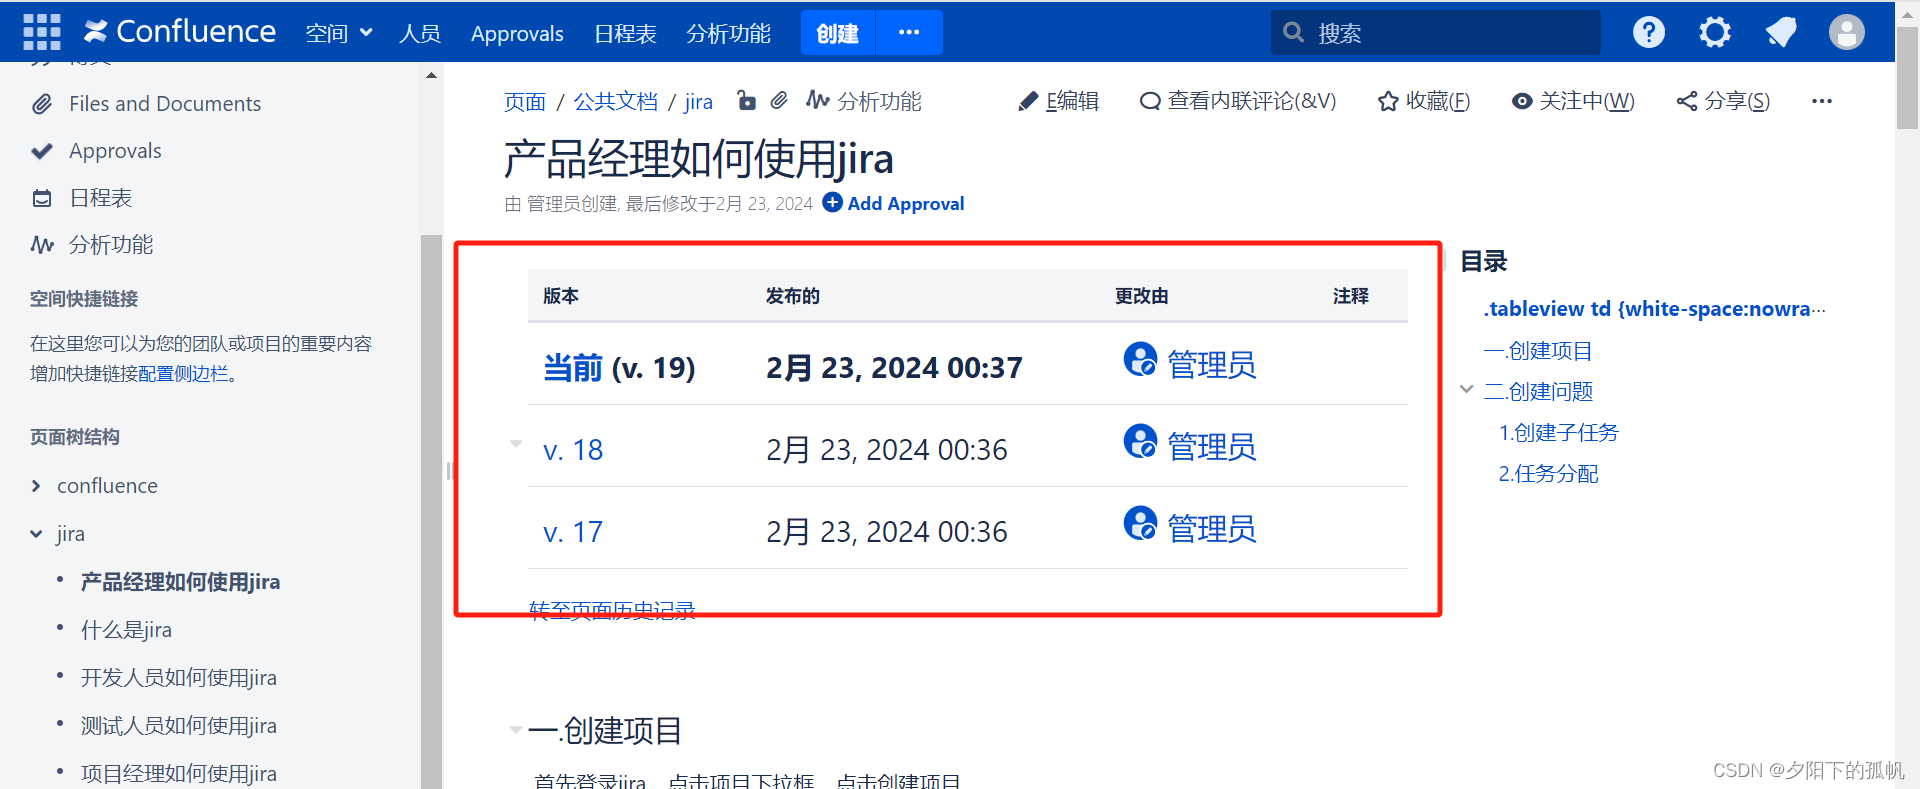The width and height of the screenshot is (1920, 789).
Task: Click 查看内联评论(&V)
Action: point(1238,101)
